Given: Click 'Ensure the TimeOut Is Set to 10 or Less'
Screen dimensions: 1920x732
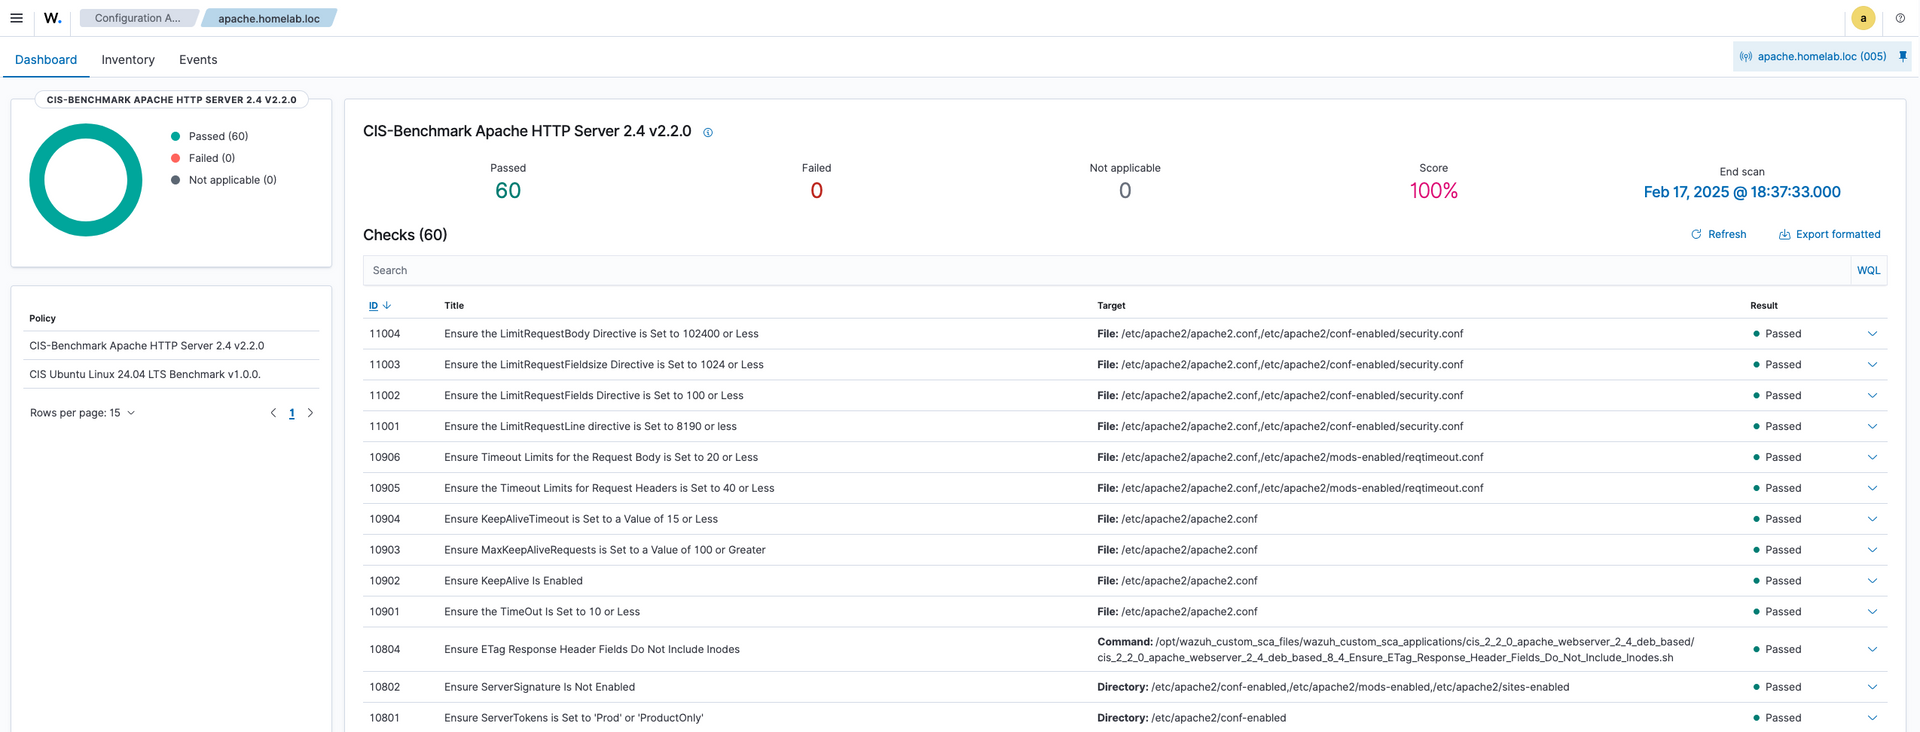Looking at the screenshot, I should click(541, 612).
